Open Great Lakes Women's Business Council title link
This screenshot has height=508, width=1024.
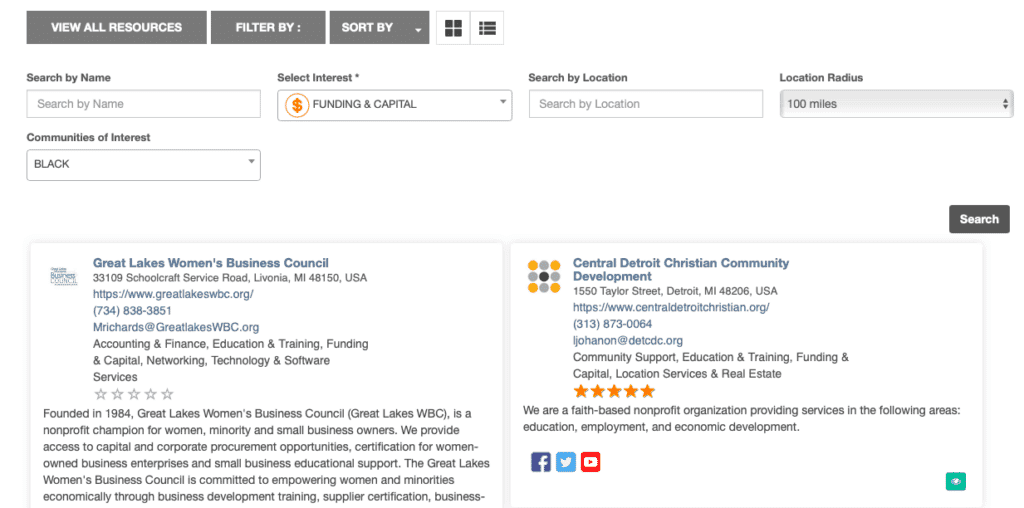(x=211, y=263)
